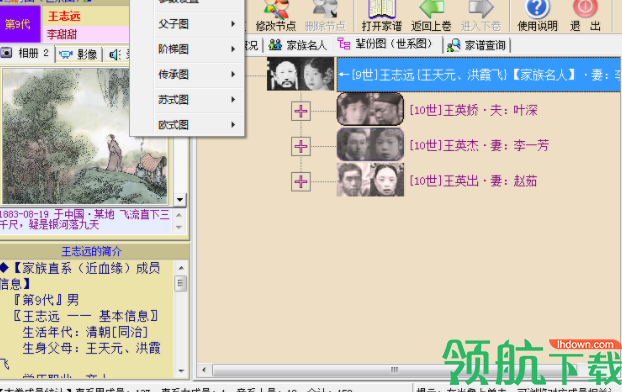Click the landscape painting album photo

pos(84,136)
